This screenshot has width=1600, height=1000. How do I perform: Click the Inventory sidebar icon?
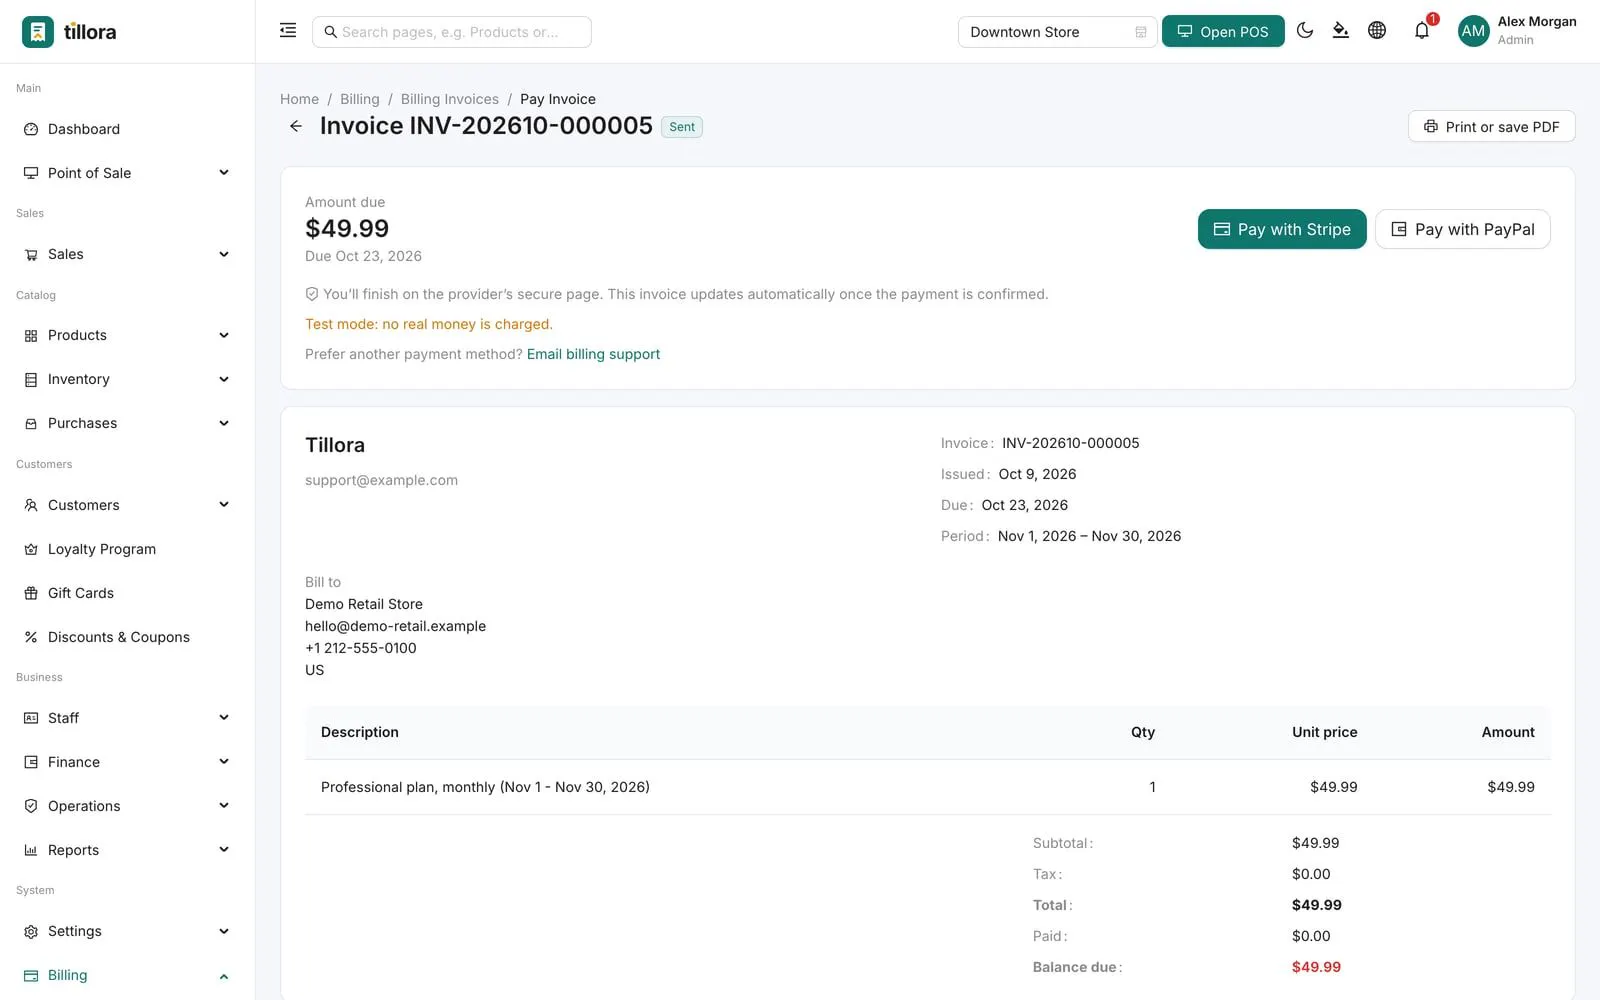(x=31, y=379)
